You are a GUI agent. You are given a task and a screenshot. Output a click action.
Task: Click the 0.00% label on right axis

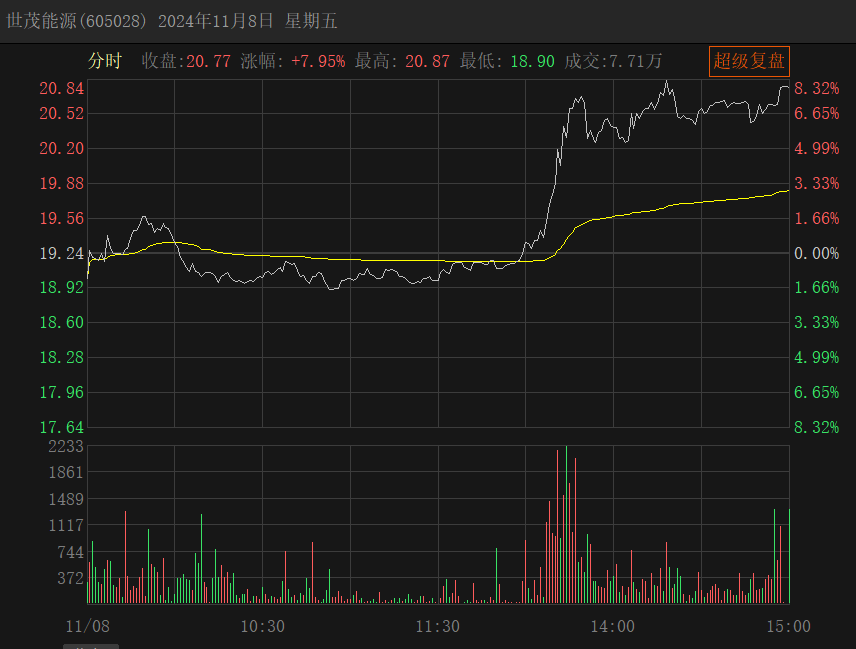point(817,254)
